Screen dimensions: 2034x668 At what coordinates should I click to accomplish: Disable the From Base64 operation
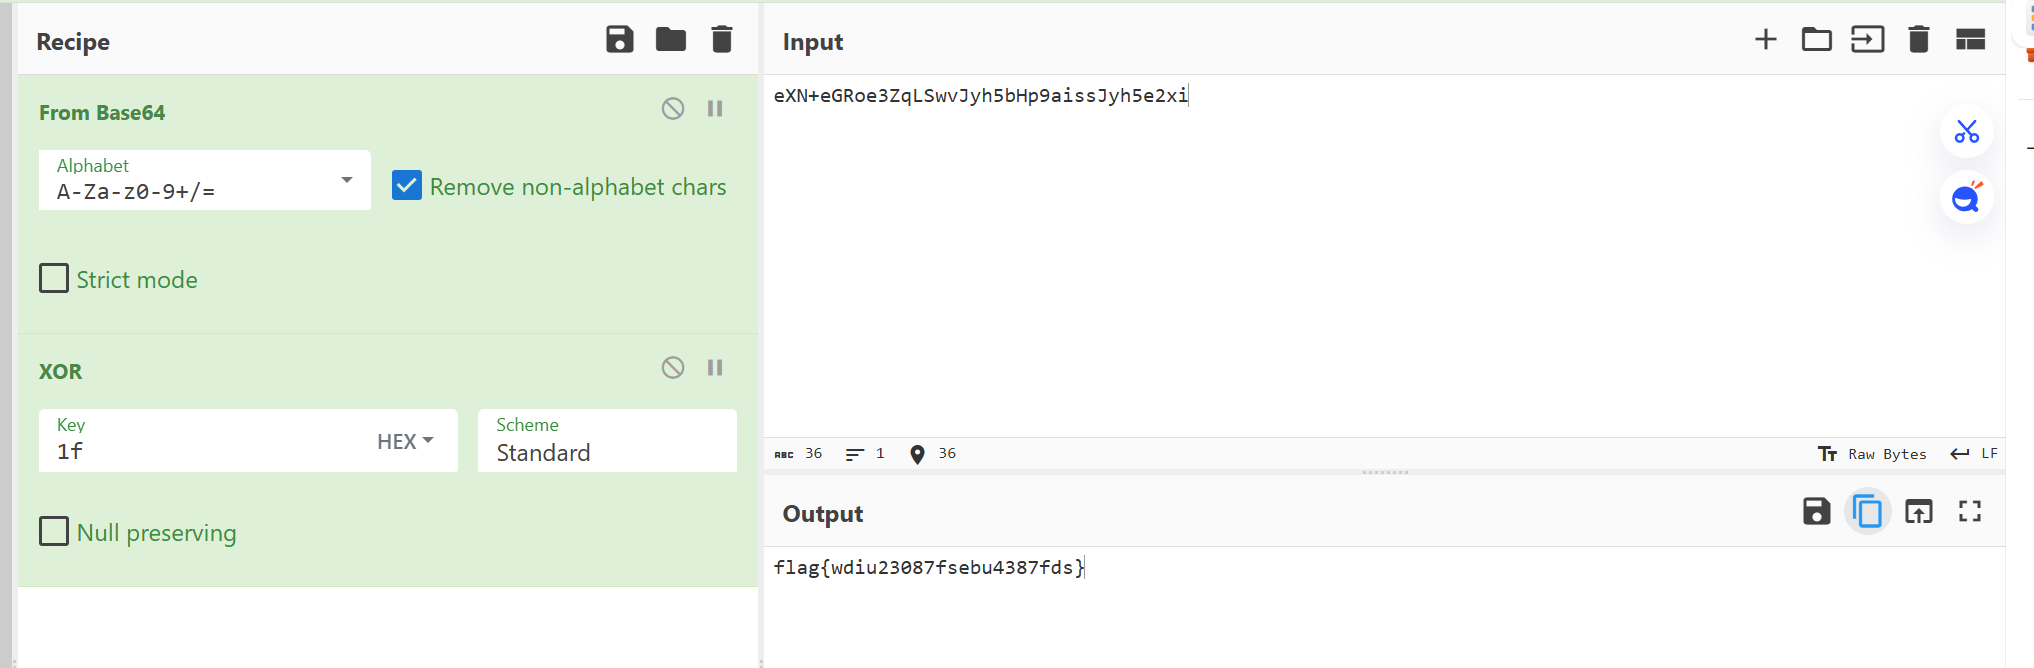673,109
